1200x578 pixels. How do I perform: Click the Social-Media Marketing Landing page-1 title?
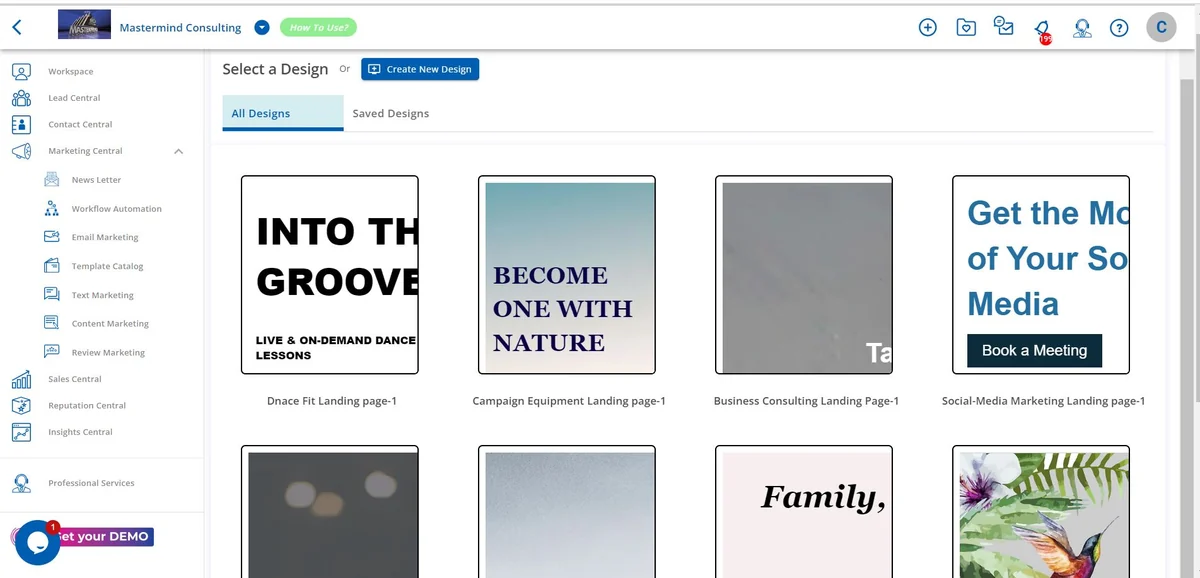(x=1043, y=401)
